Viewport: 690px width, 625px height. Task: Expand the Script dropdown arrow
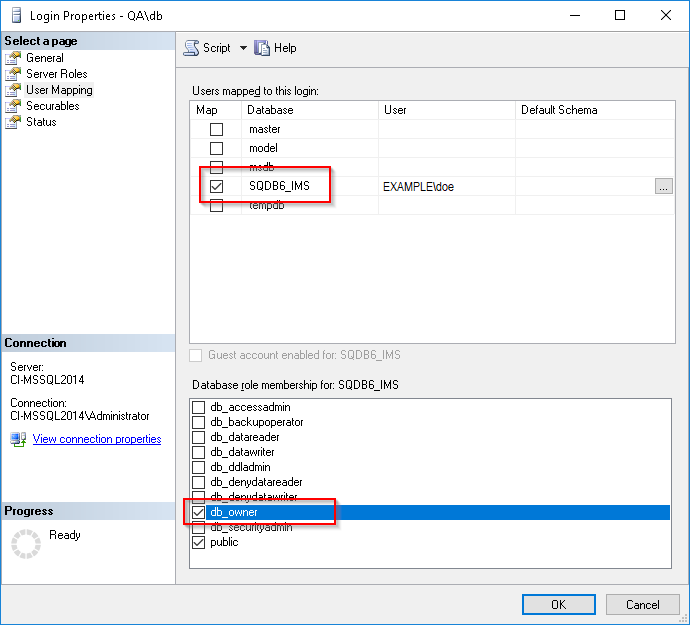(243, 48)
